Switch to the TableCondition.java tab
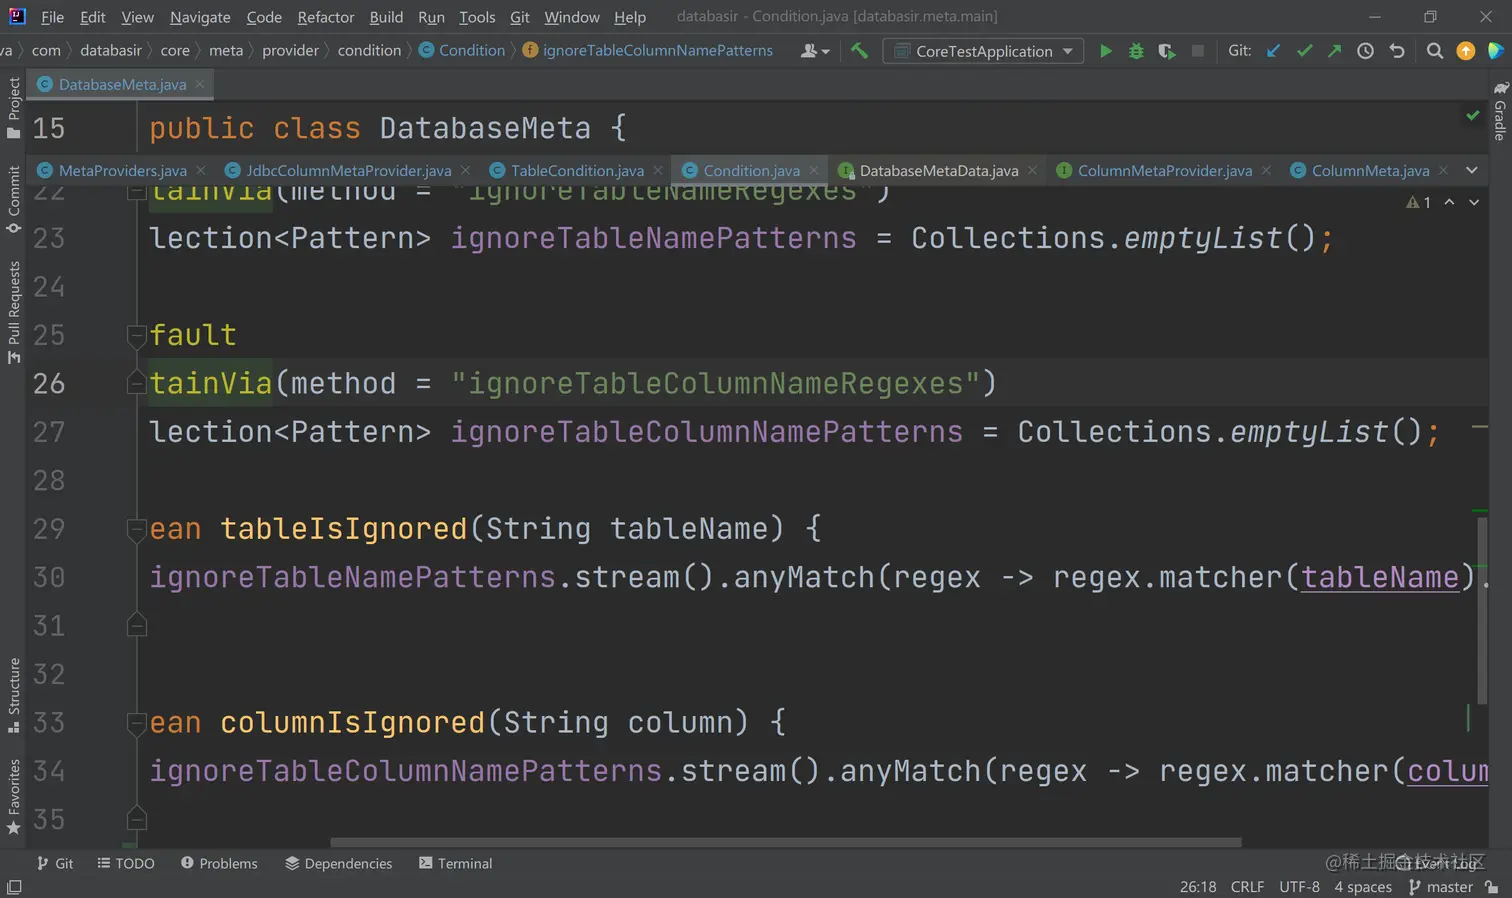1512x898 pixels. 576,171
